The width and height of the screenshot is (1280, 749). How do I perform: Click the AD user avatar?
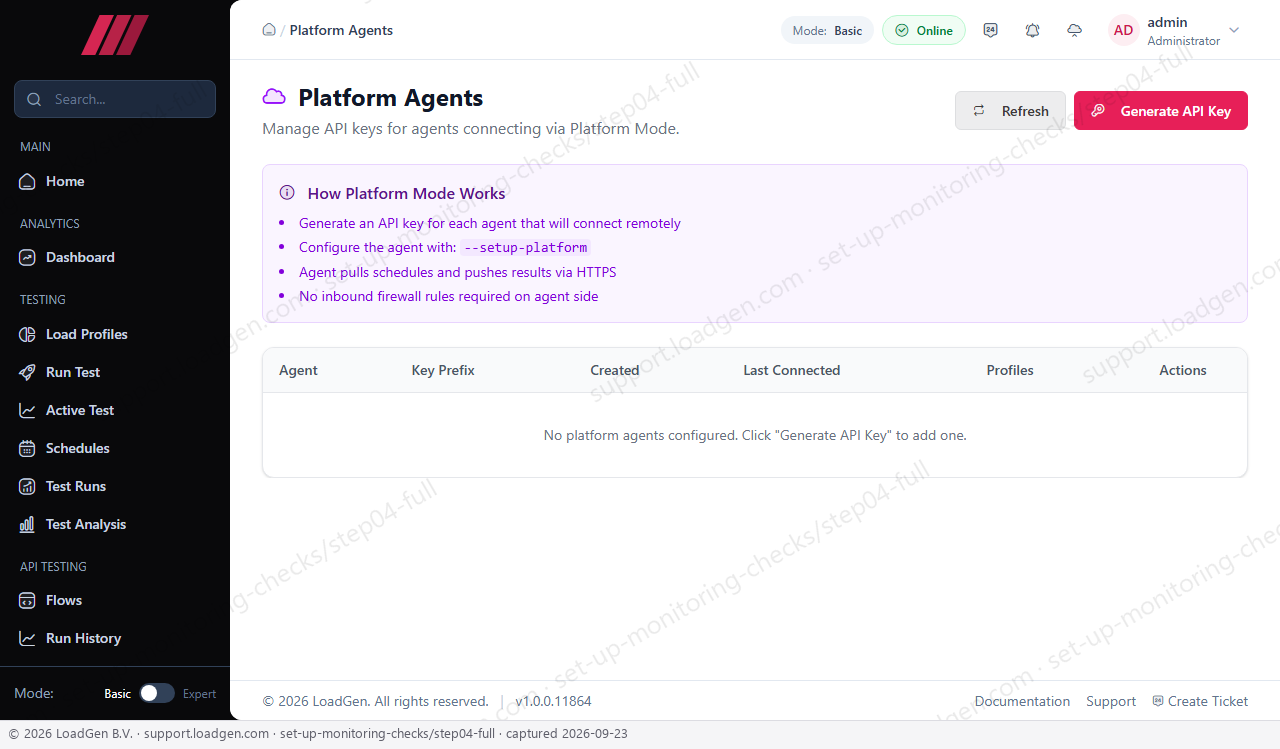point(1124,30)
